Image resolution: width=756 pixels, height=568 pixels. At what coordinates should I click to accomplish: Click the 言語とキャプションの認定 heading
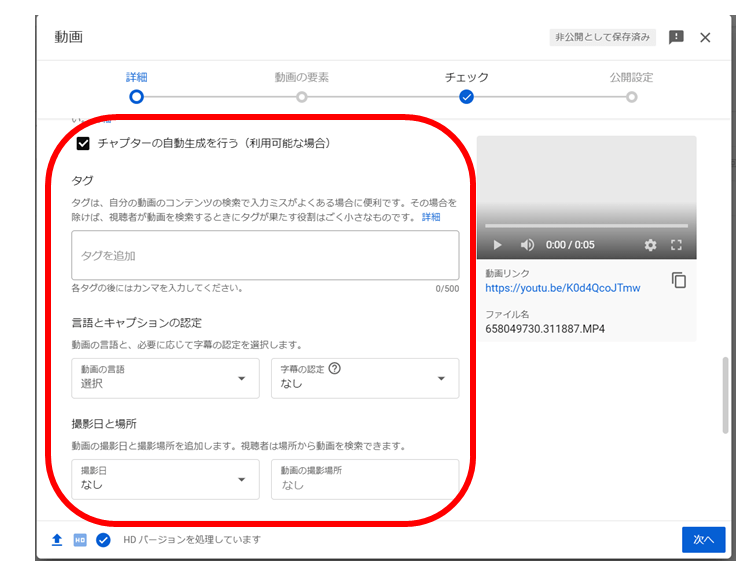point(136,323)
